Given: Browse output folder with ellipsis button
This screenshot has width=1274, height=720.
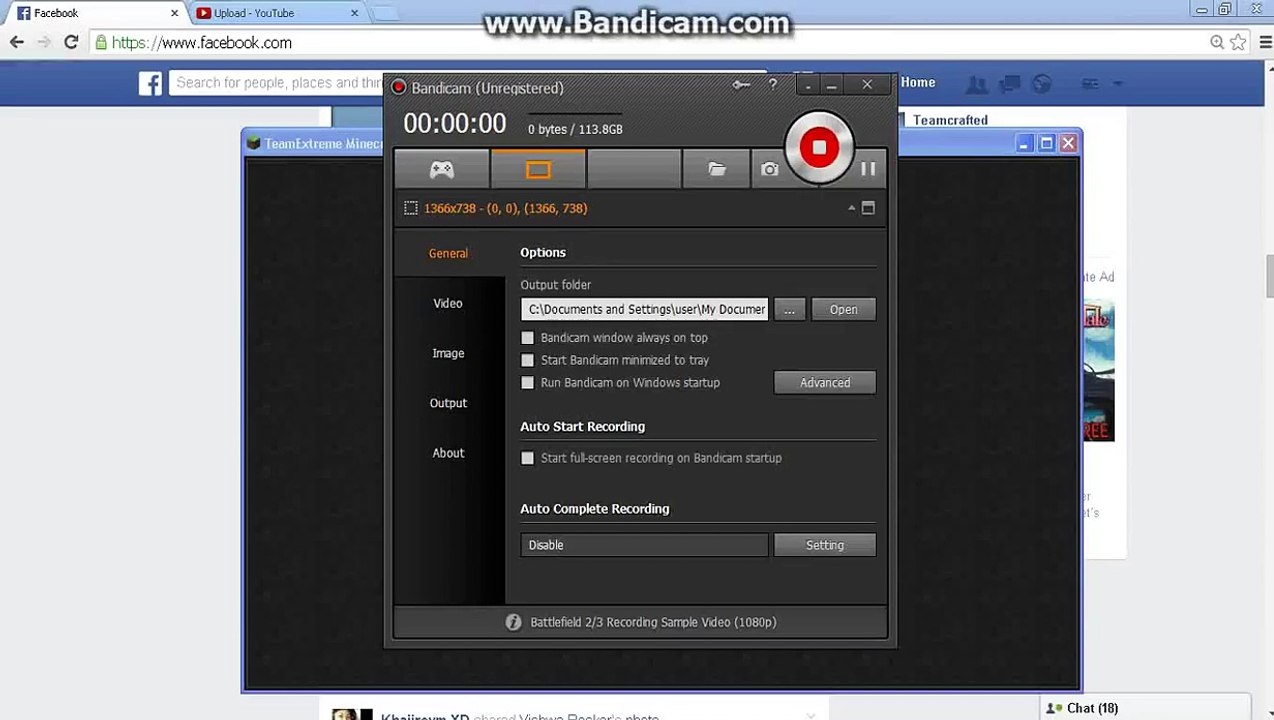Looking at the screenshot, I should (789, 309).
